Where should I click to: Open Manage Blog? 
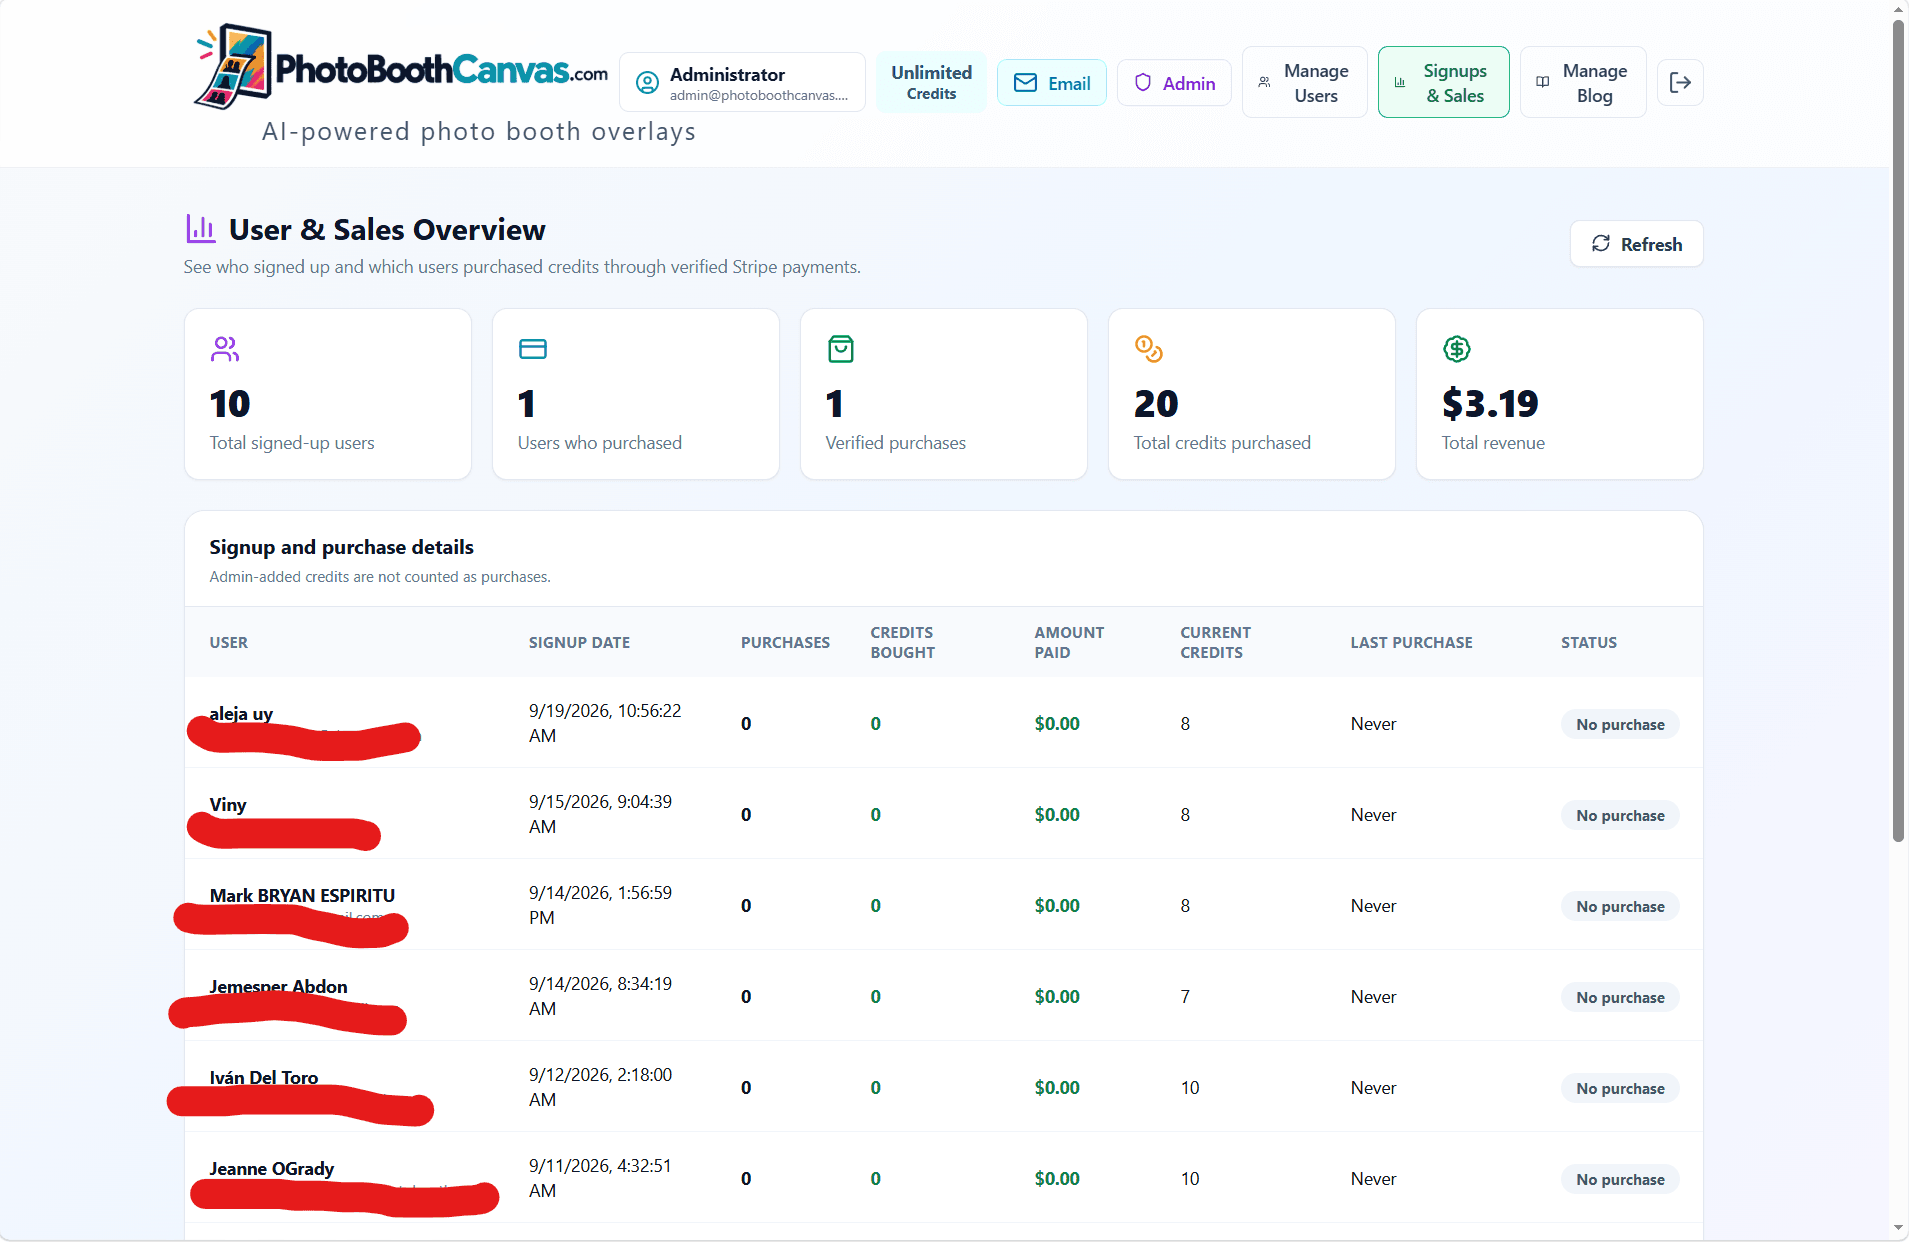tap(1583, 83)
